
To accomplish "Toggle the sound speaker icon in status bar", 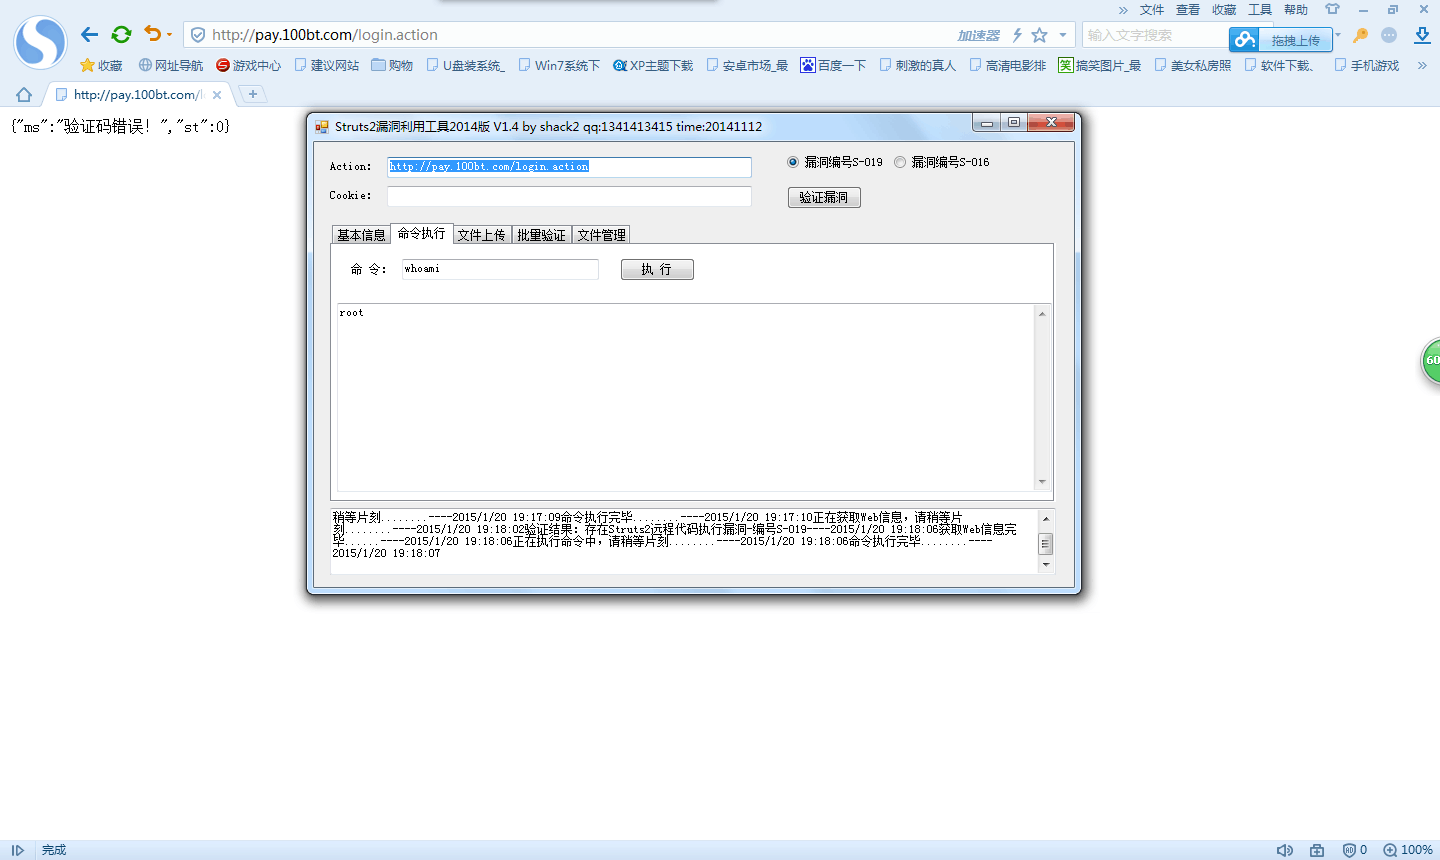I will [1285, 850].
